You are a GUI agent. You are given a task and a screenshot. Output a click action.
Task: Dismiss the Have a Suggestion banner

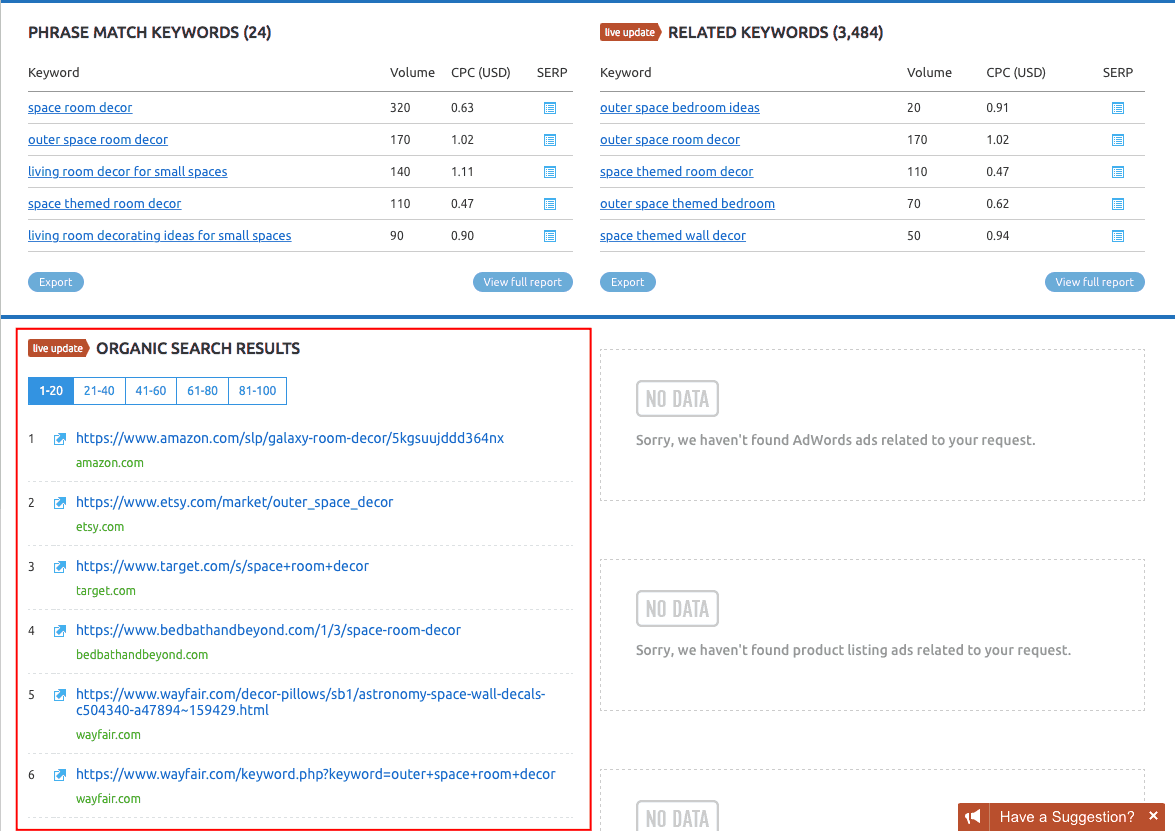click(x=1153, y=816)
